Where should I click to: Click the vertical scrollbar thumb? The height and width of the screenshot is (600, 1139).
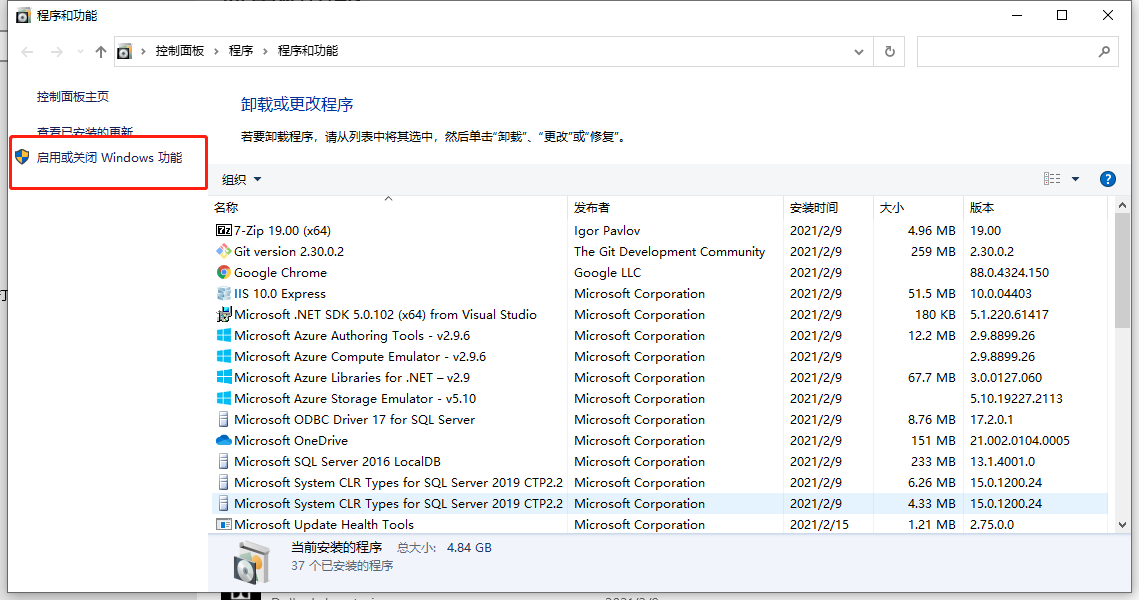click(x=1122, y=270)
